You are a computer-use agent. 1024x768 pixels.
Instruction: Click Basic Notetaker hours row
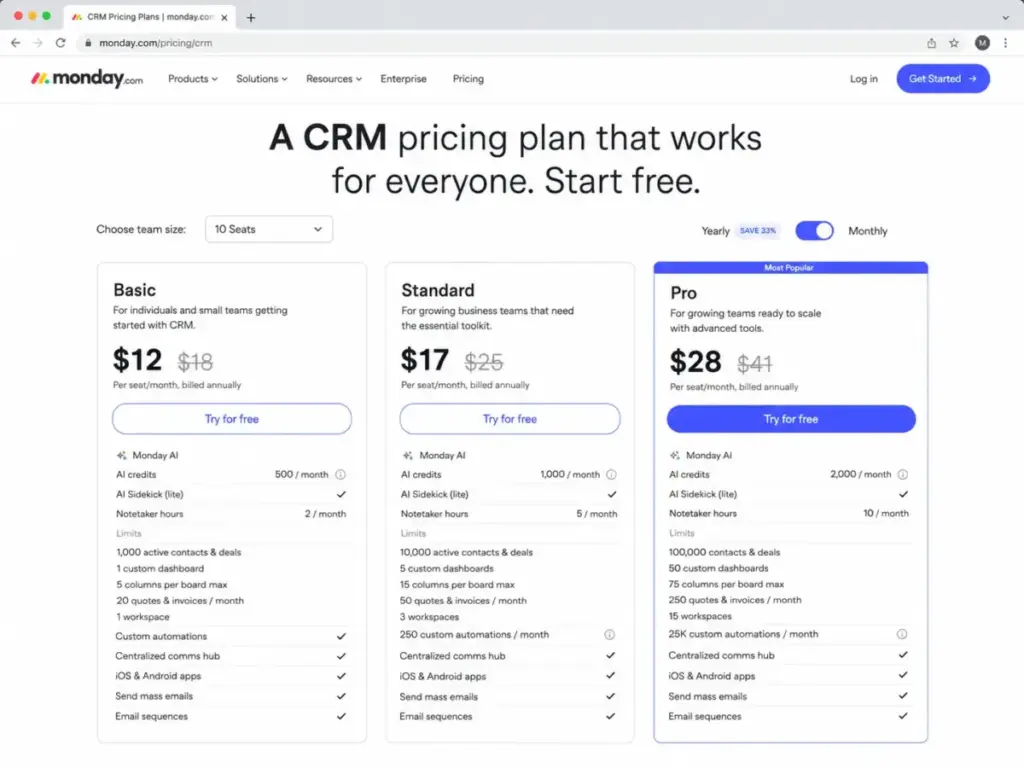pyautogui.click(x=231, y=514)
